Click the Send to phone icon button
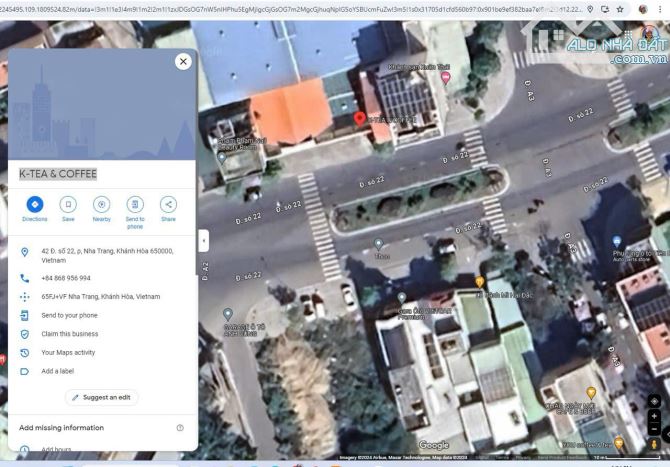Screen dimensions: 670x467 135,204
